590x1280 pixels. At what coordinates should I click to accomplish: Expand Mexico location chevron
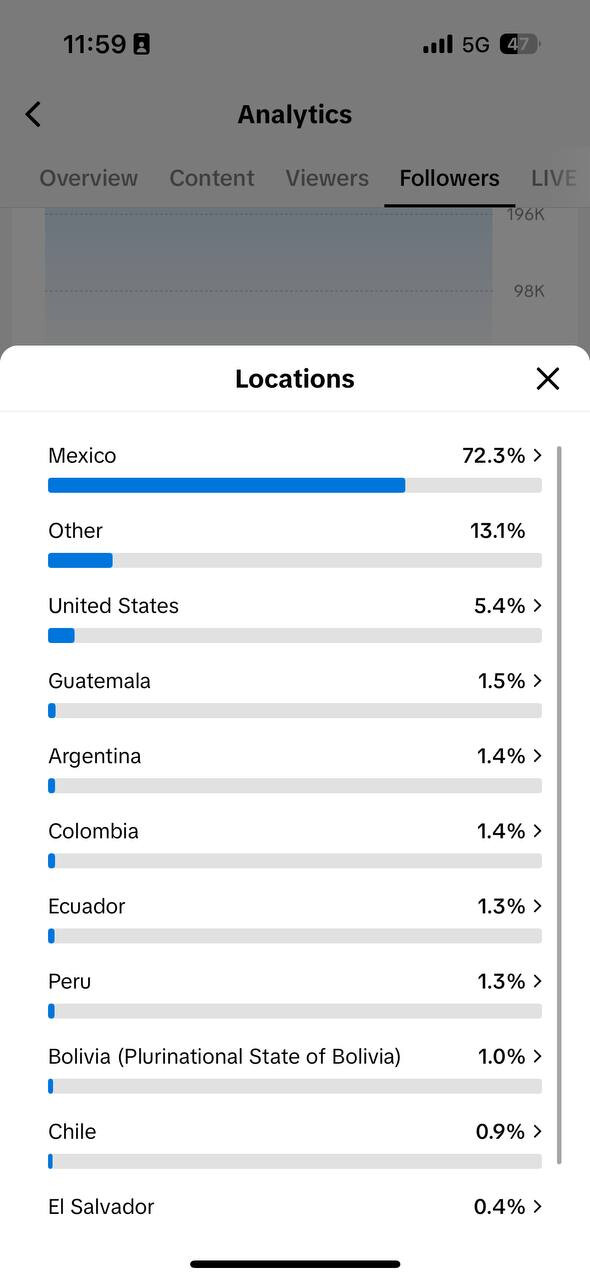click(x=538, y=456)
